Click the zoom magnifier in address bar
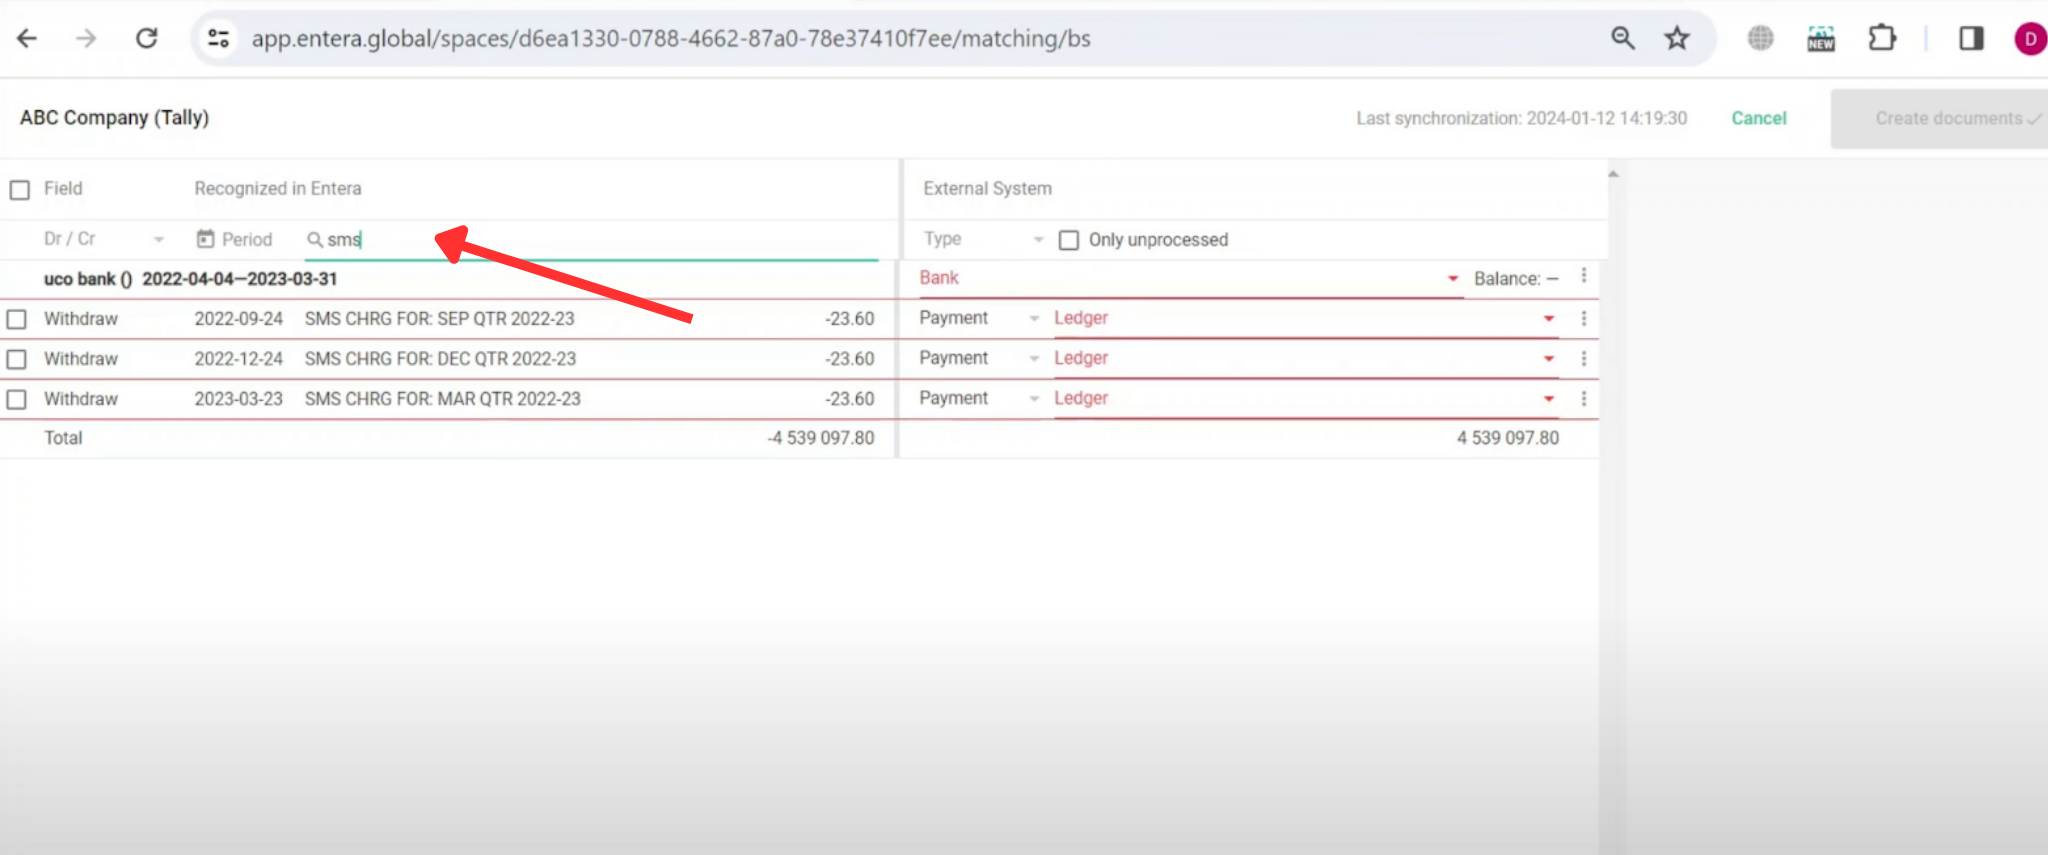This screenshot has width=2048, height=855. [1622, 38]
